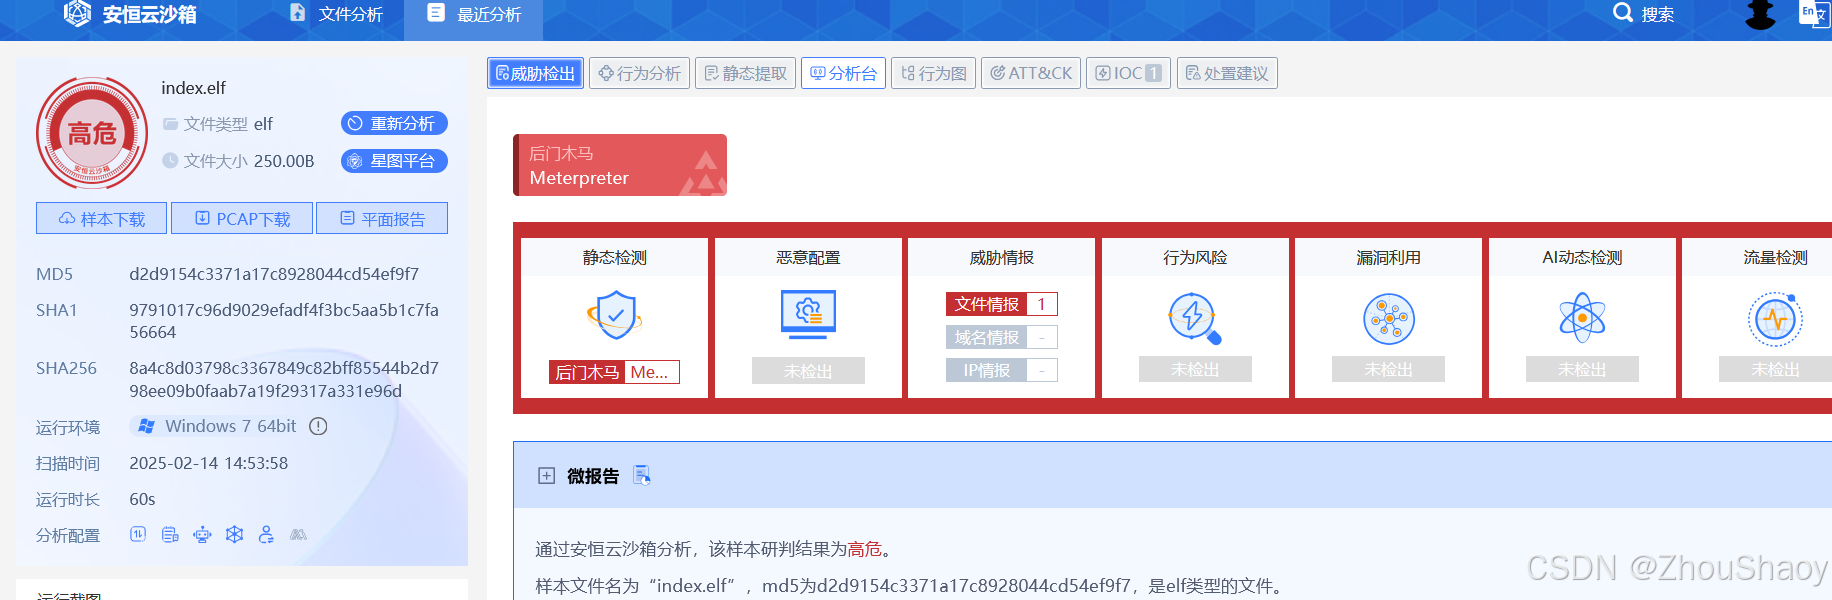Click the scan time 2025-02-14 14:53:58
This screenshot has height=600, width=1832.
click(208, 463)
